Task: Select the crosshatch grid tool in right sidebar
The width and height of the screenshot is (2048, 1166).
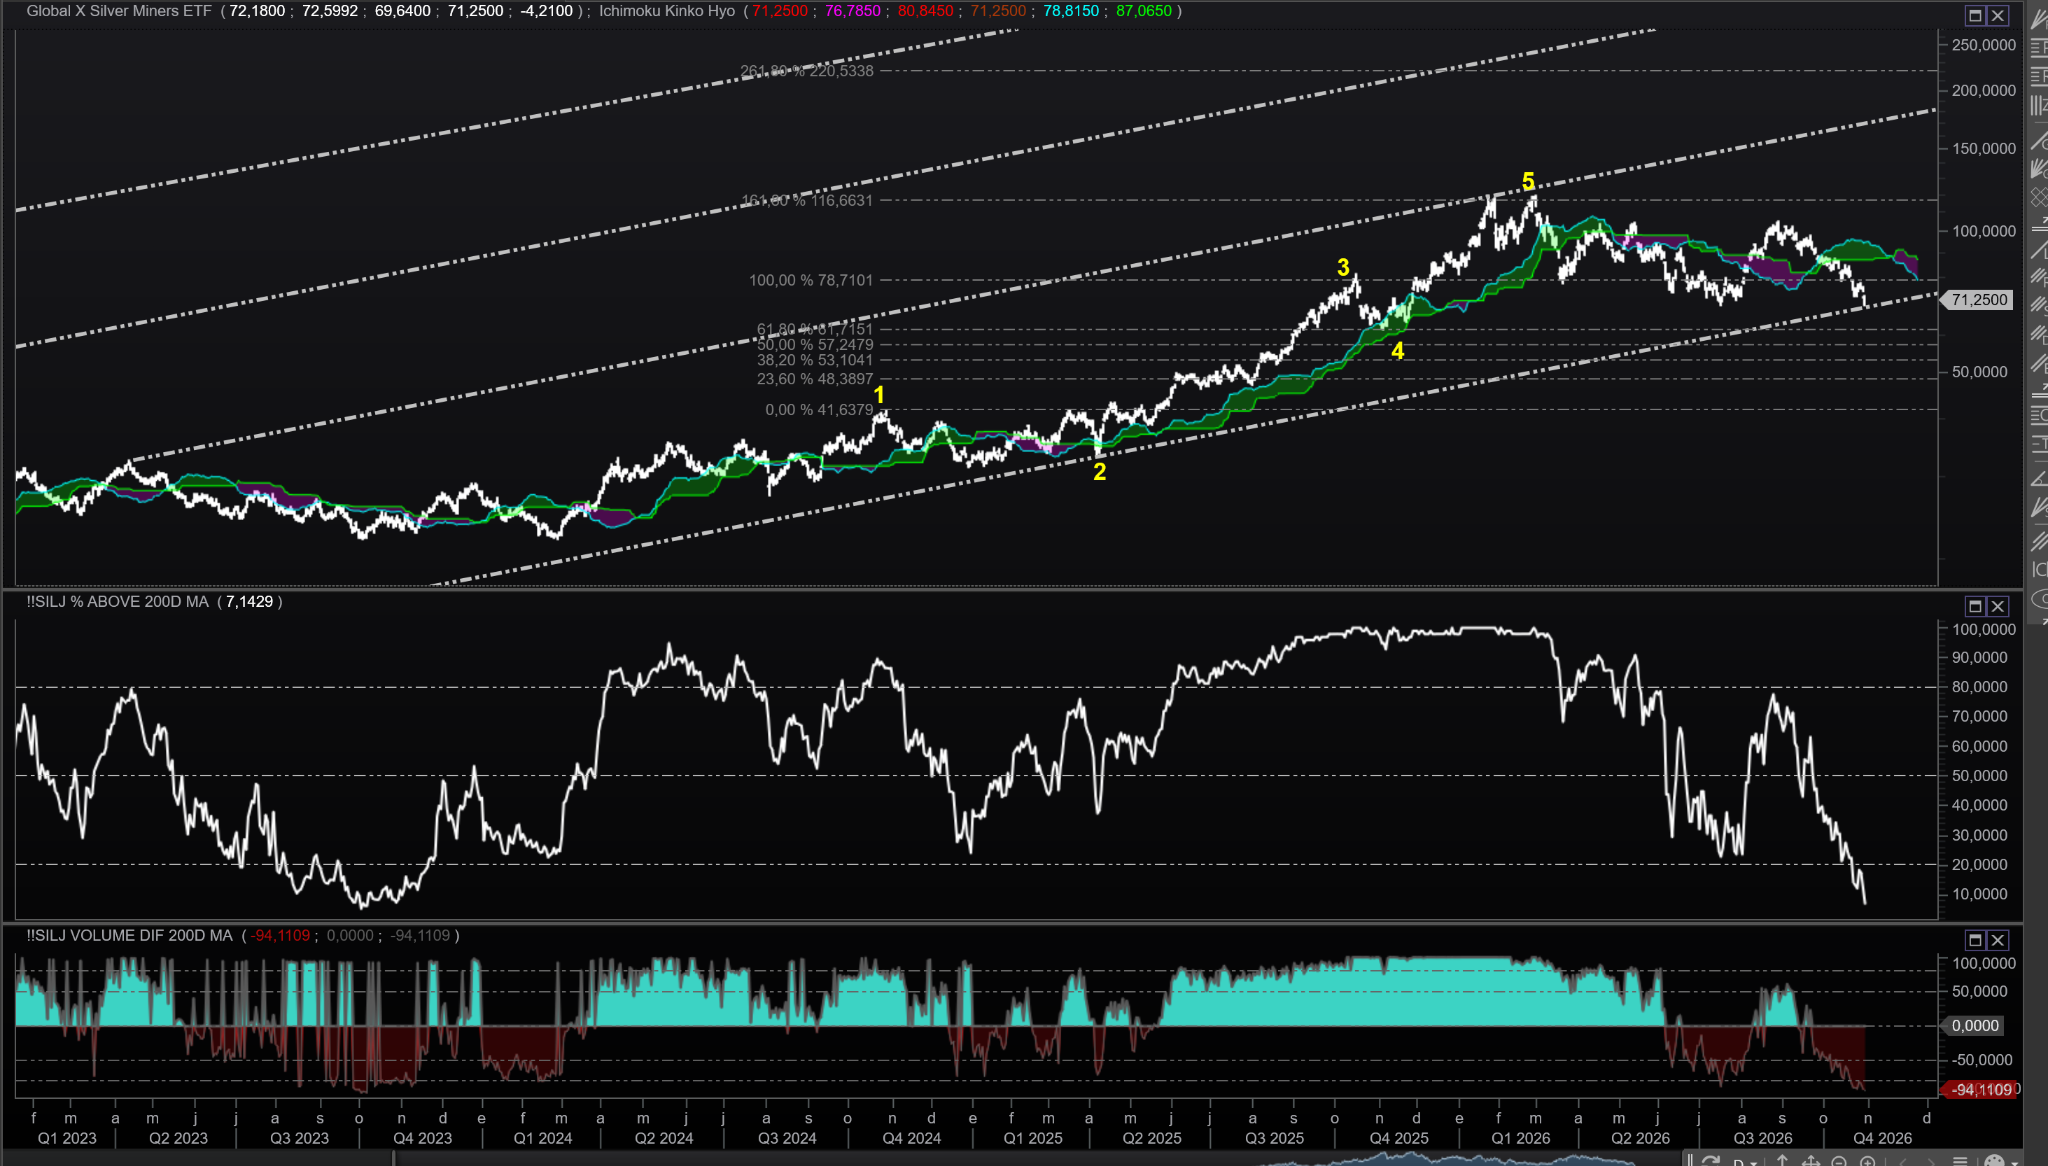Action: point(2040,196)
